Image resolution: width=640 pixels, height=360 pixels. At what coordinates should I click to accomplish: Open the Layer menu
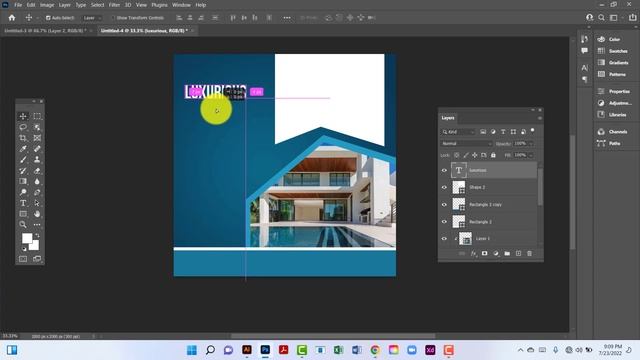[x=64, y=5]
